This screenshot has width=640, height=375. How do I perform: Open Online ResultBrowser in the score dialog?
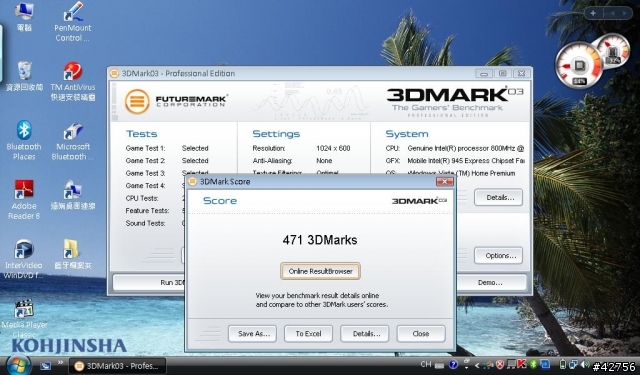(x=320, y=271)
